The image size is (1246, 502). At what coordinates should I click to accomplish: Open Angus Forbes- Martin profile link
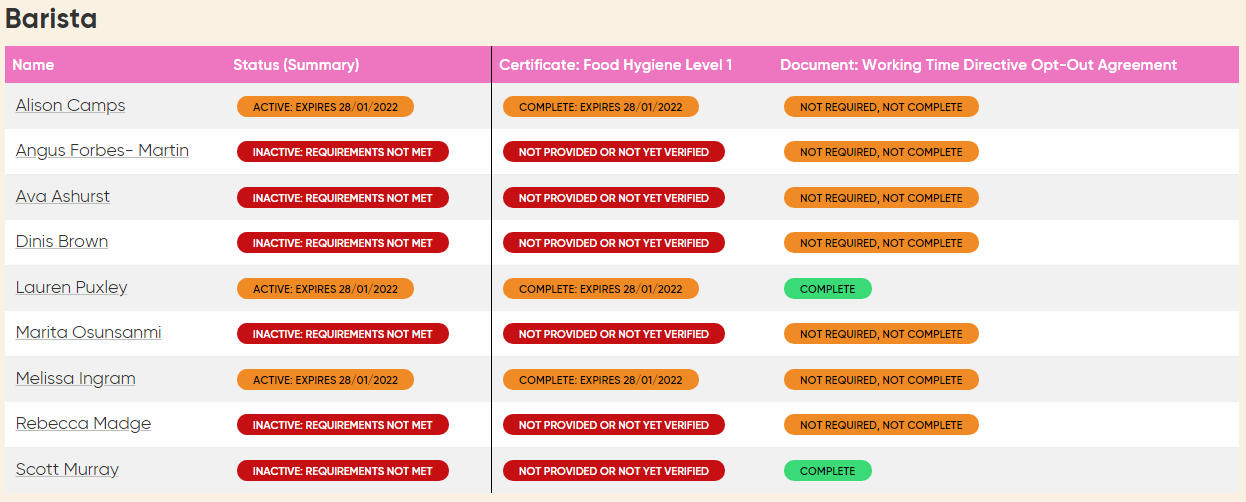click(x=102, y=151)
